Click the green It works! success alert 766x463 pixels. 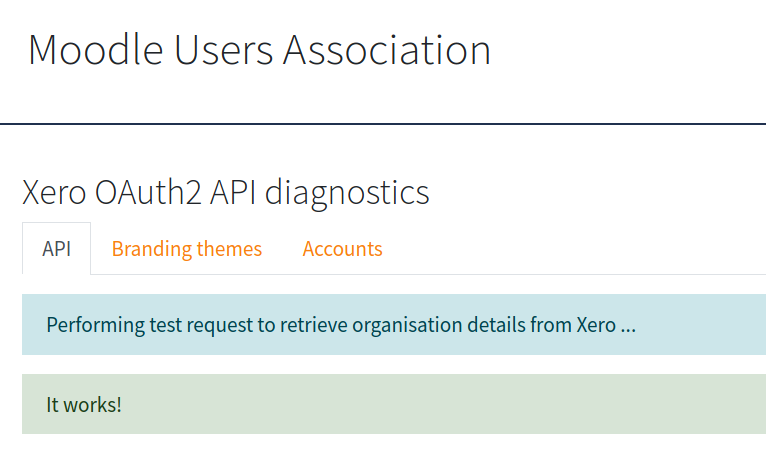coord(394,404)
